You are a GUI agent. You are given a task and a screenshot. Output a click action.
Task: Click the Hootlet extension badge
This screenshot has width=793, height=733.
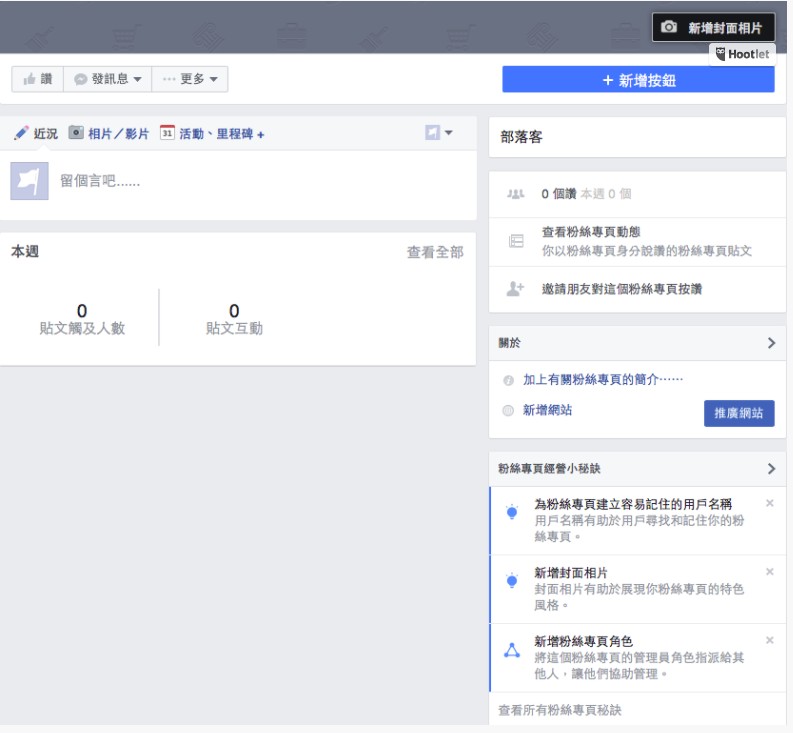[x=742, y=55]
